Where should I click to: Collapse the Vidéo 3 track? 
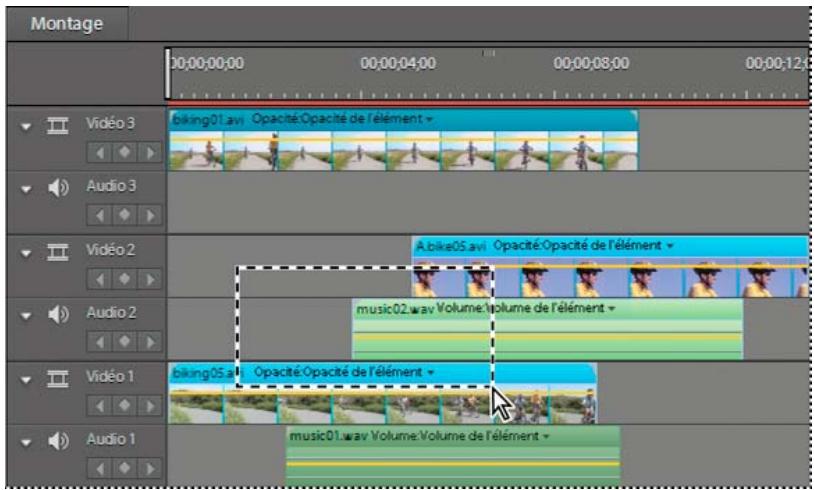26,126
